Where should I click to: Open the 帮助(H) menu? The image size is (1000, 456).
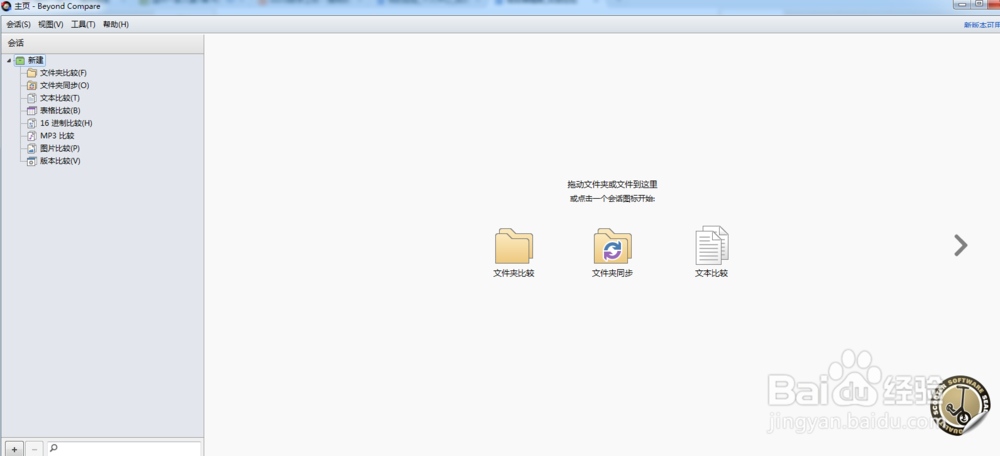(115, 24)
